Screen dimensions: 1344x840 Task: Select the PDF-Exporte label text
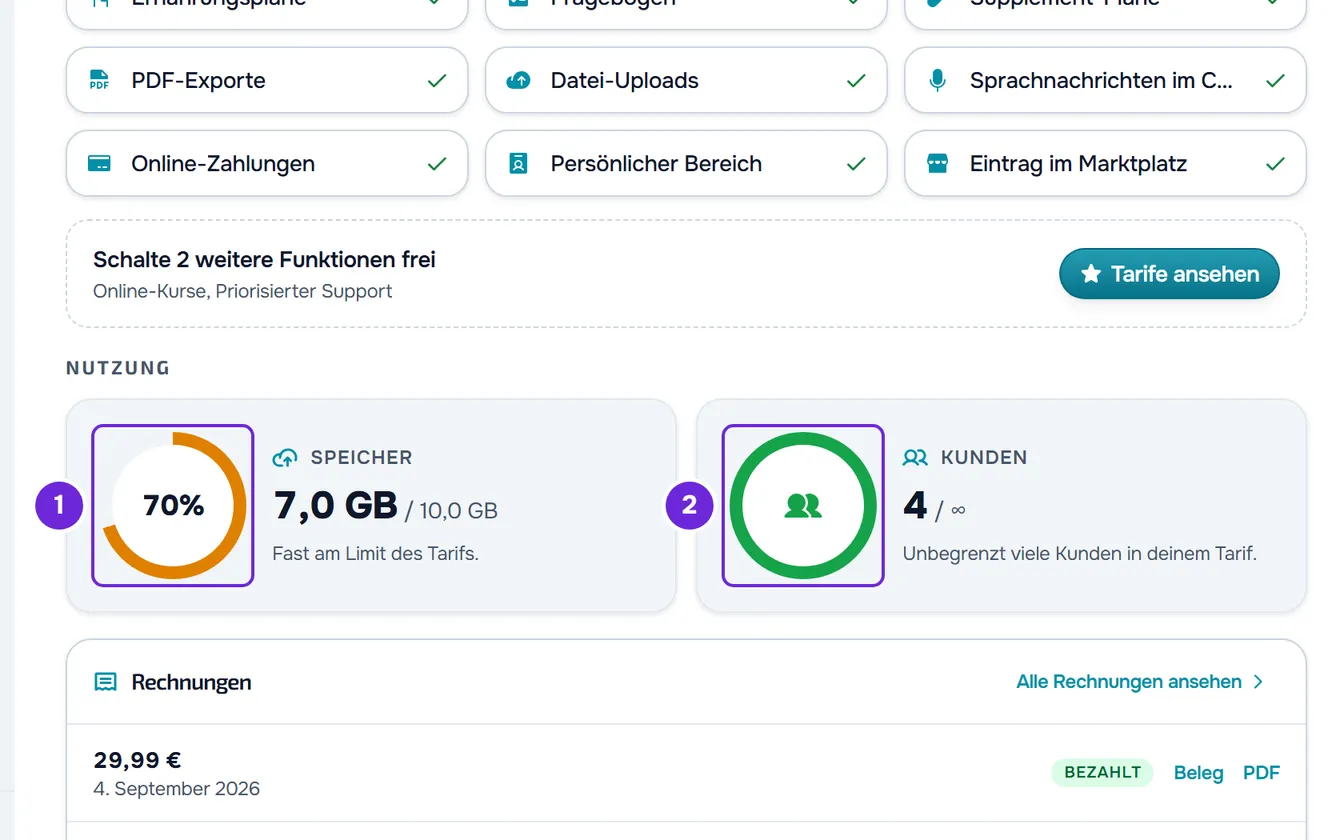click(x=198, y=81)
